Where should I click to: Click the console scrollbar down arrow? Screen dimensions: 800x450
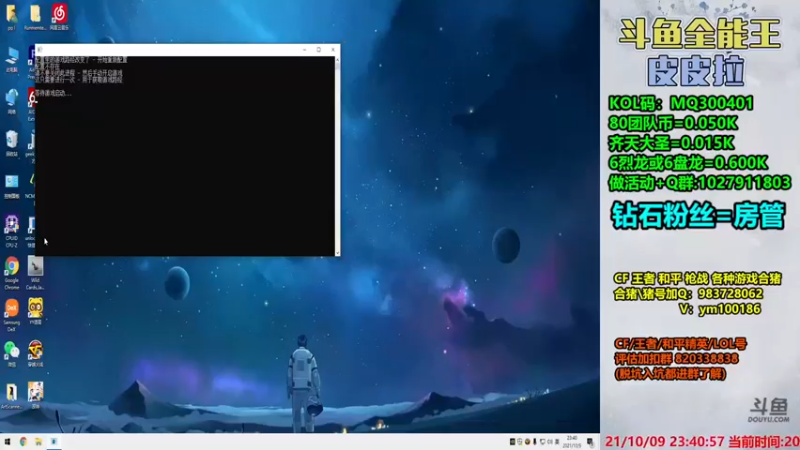337,253
